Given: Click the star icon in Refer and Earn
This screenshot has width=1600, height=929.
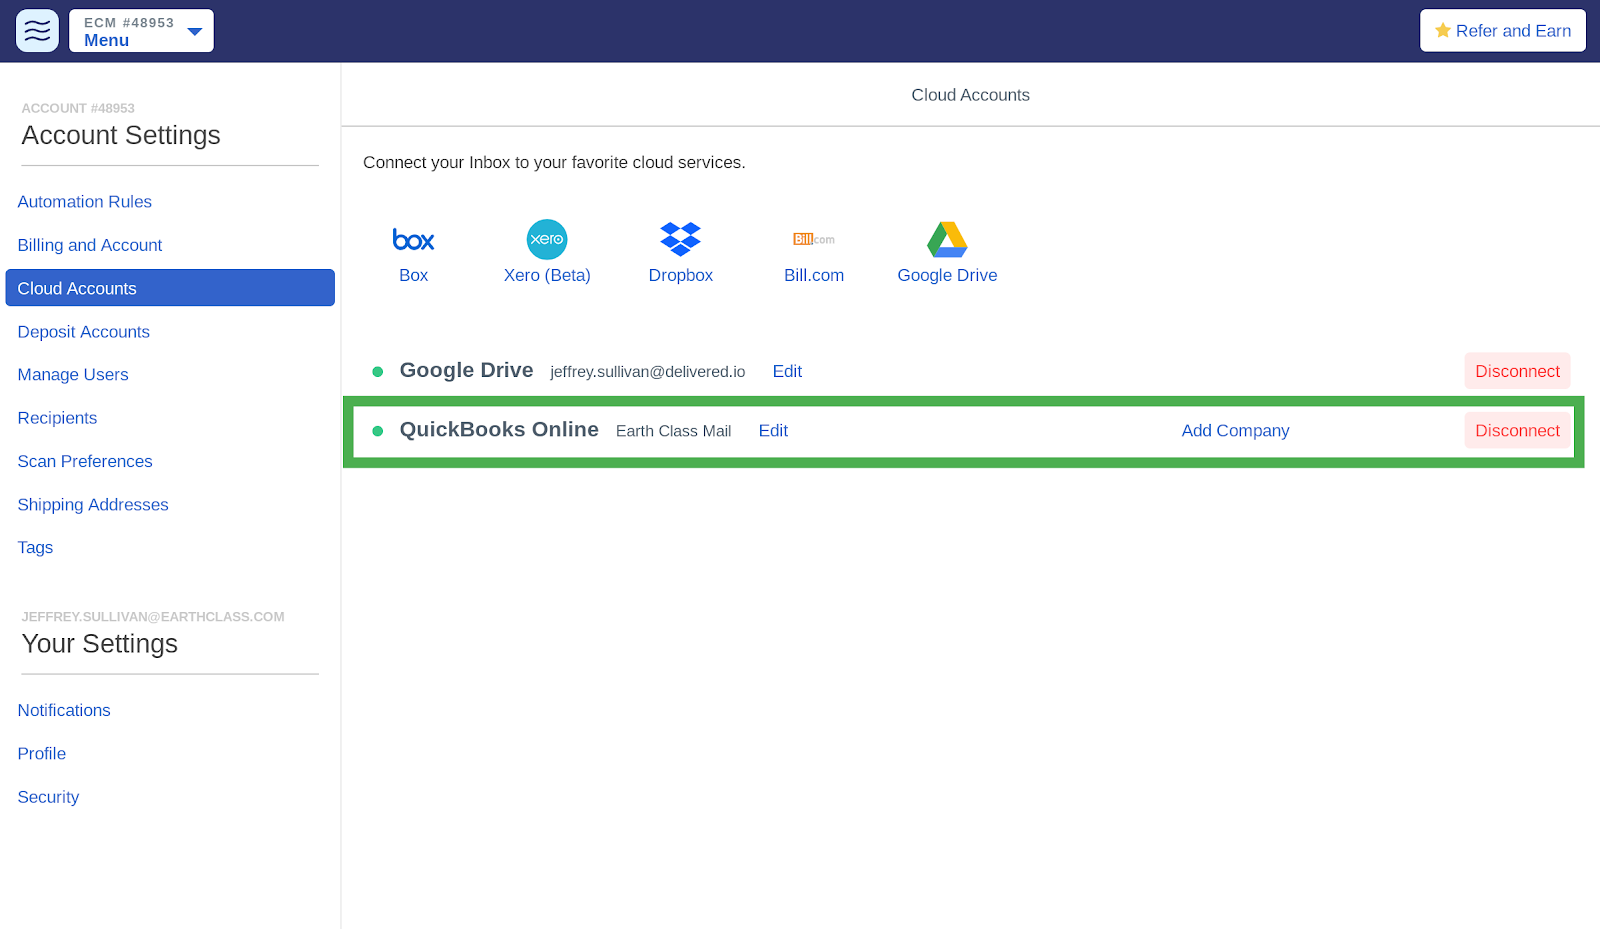Looking at the screenshot, I should (x=1443, y=30).
